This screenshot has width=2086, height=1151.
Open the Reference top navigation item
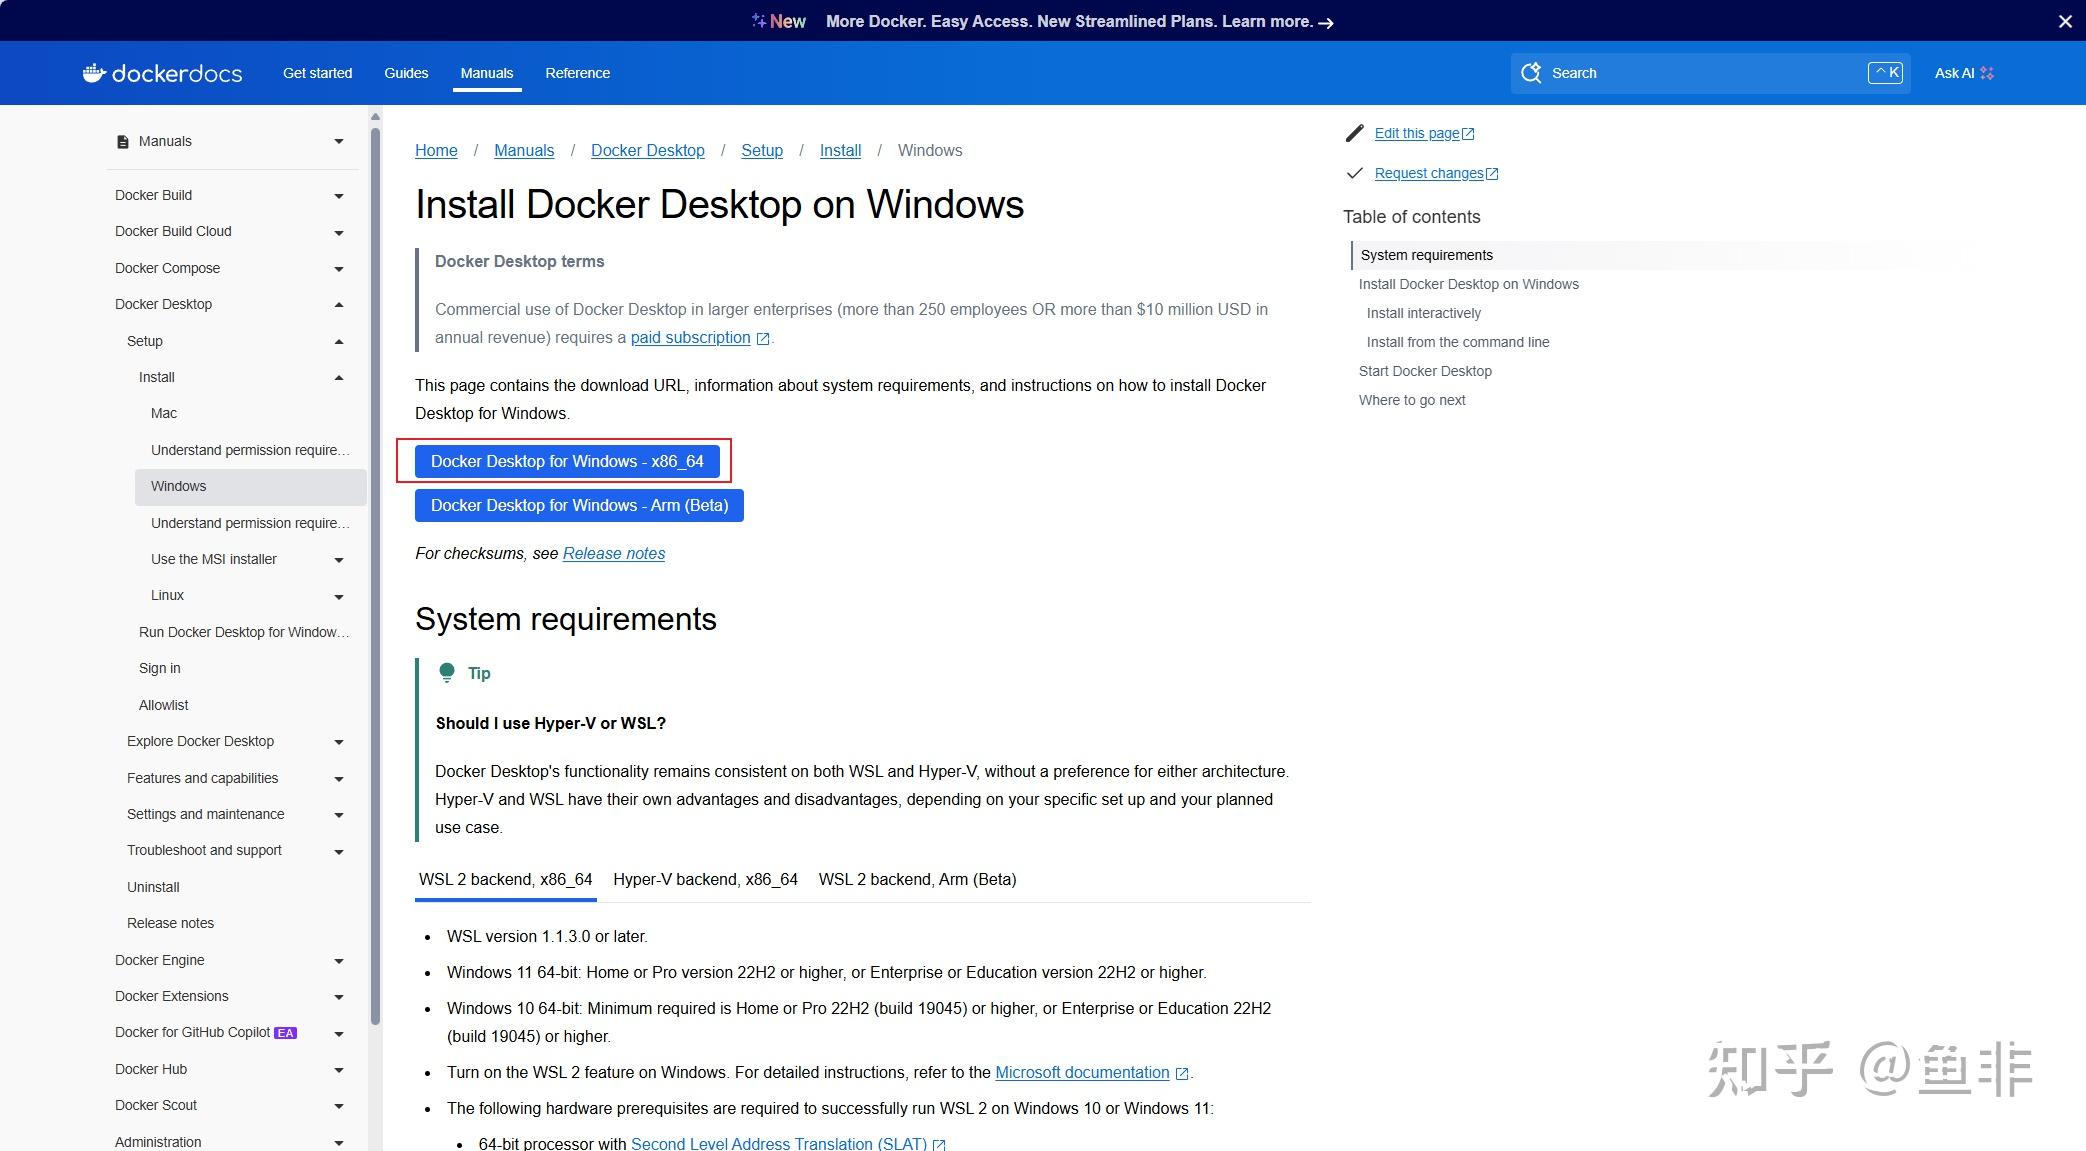pyautogui.click(x=577, y=73)
